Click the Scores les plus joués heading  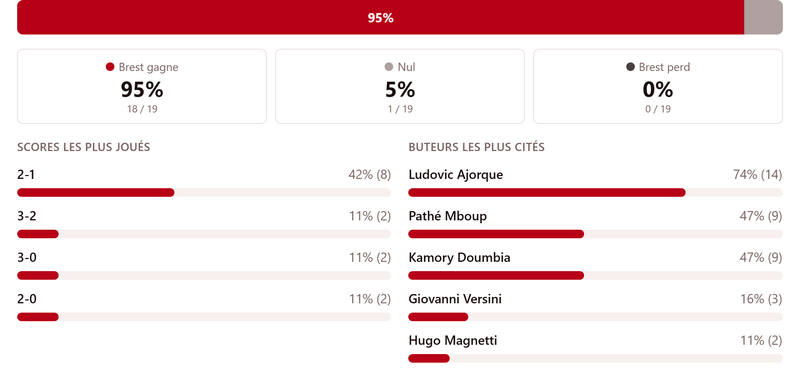[x=84, y=147]
